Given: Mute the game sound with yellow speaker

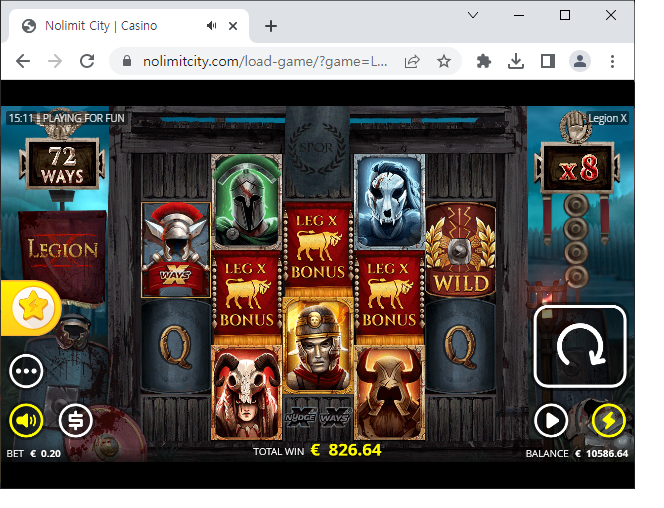Looking at the screenshot, I should click(x=26, y=420).
